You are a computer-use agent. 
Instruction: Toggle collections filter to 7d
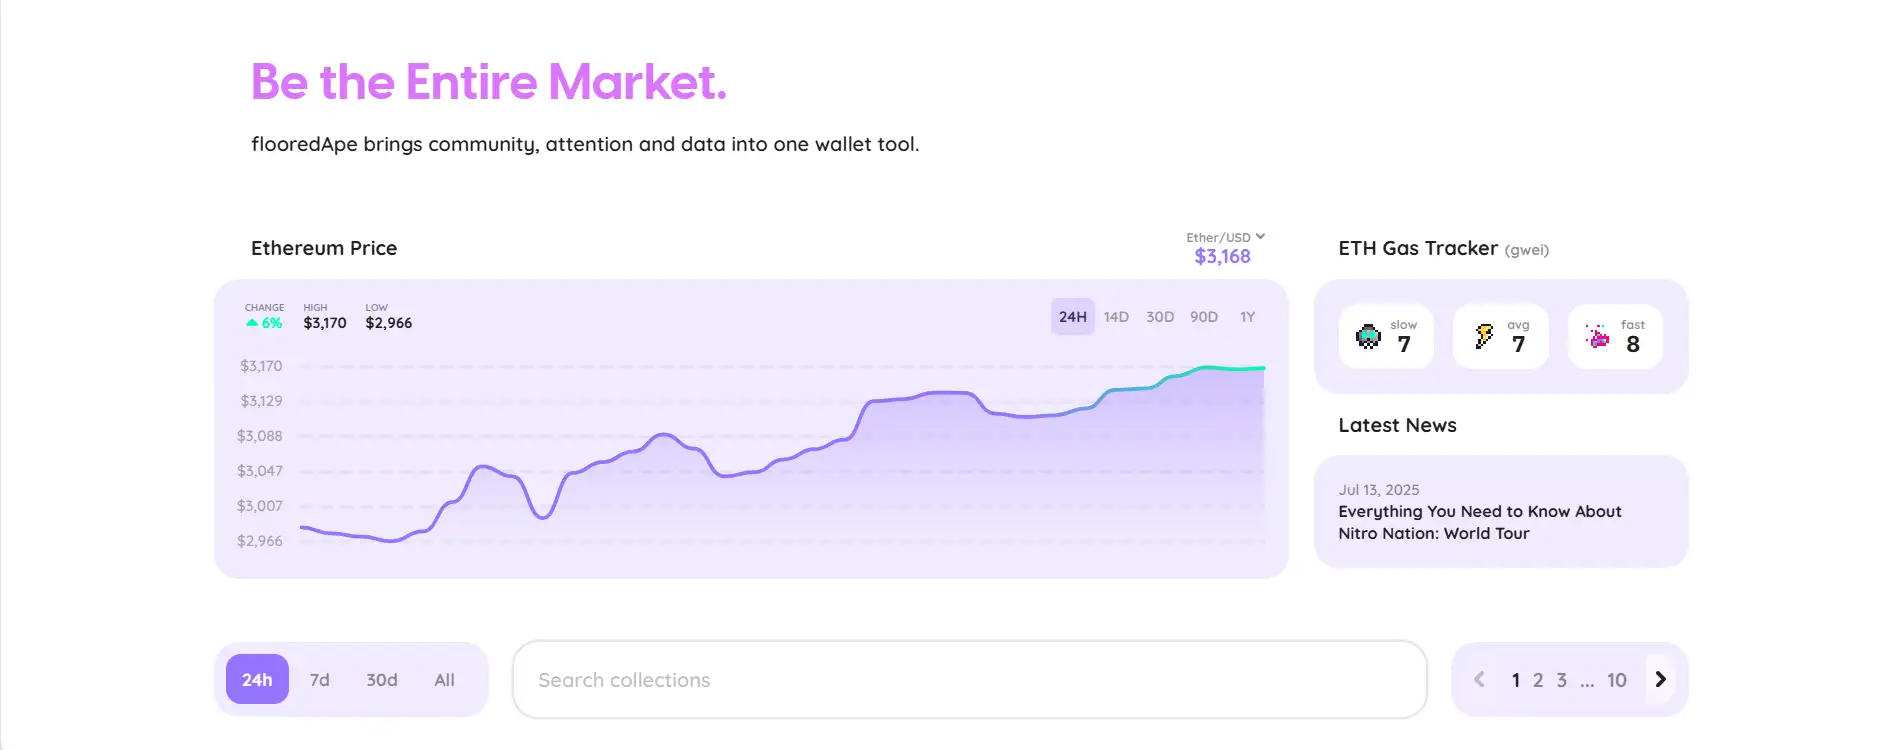[320, 680]
